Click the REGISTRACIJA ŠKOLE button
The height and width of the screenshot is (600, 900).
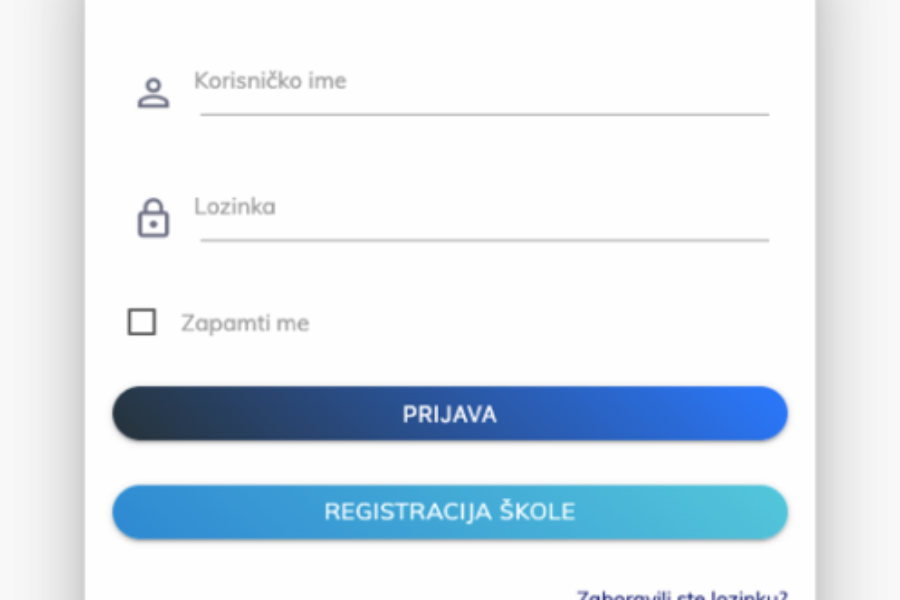[x=450, y=511]
